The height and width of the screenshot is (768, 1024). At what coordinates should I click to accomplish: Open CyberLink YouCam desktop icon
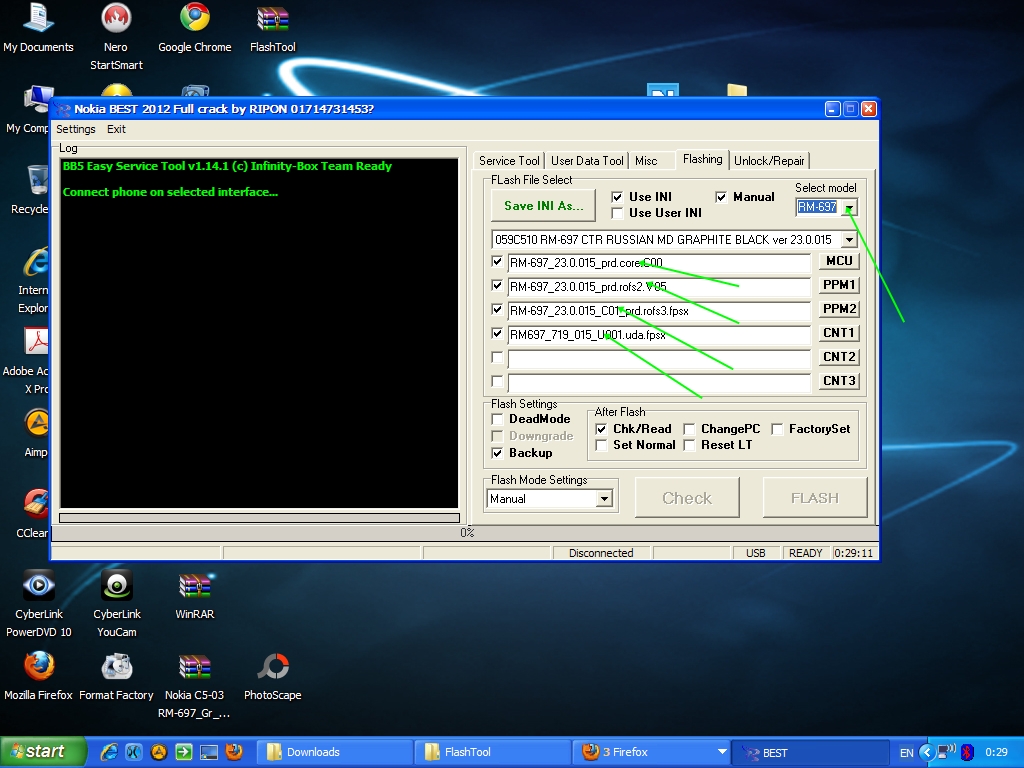(117, 603)
